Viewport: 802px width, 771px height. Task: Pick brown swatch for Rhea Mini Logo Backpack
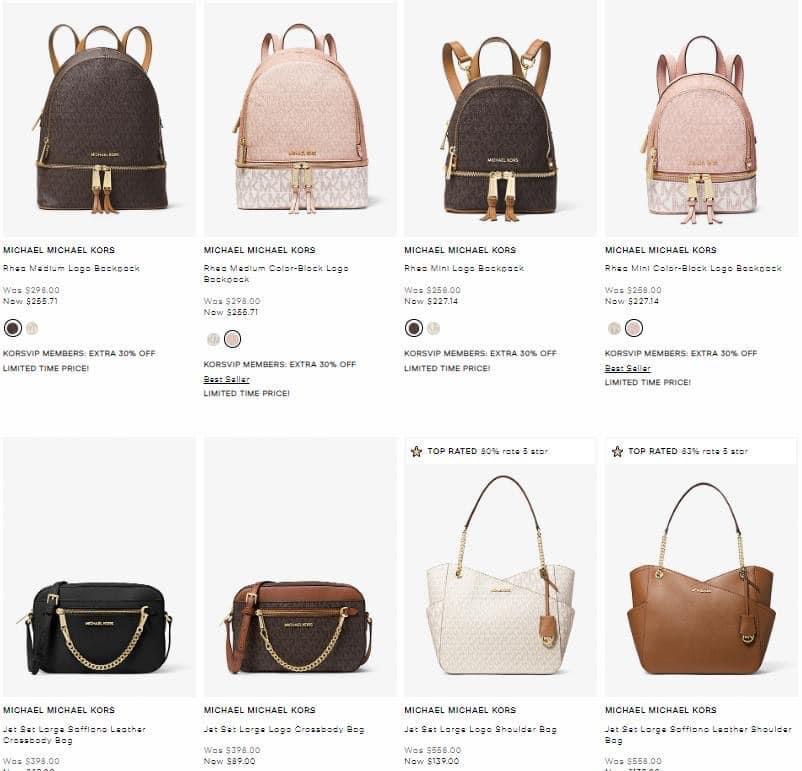pos(414,328)
